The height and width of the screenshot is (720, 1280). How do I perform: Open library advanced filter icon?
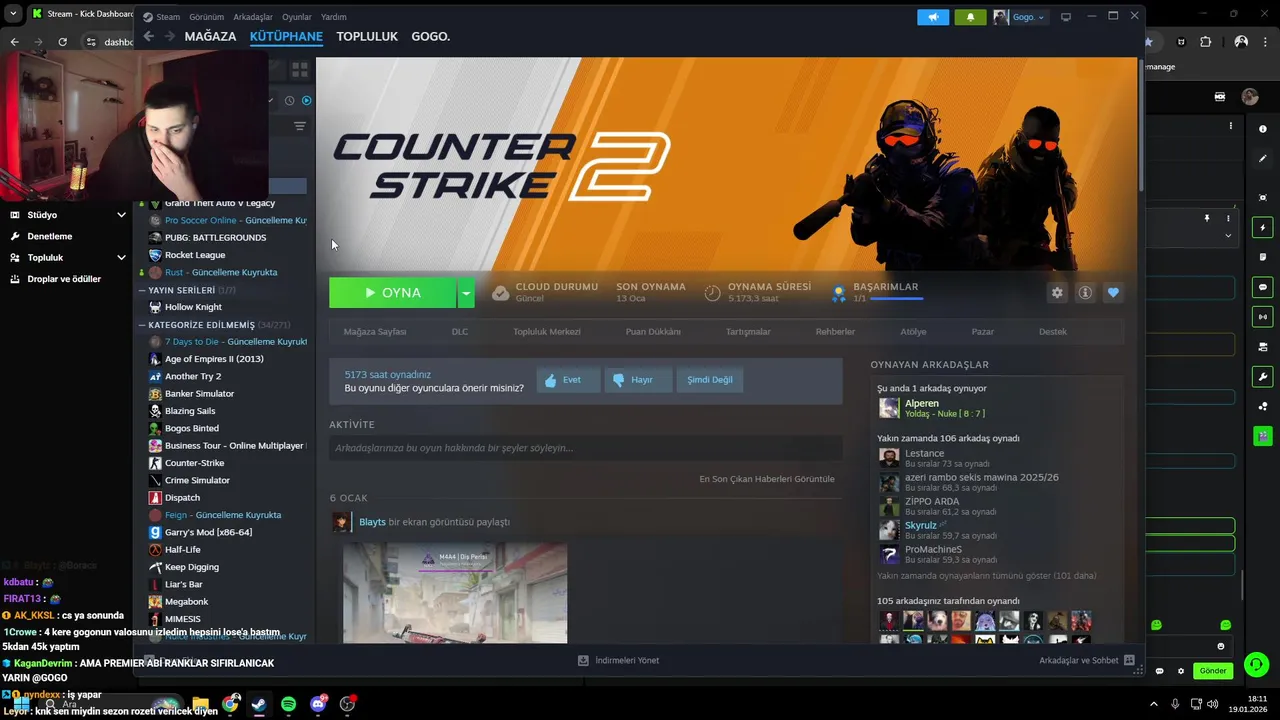(x=299, y=126)
